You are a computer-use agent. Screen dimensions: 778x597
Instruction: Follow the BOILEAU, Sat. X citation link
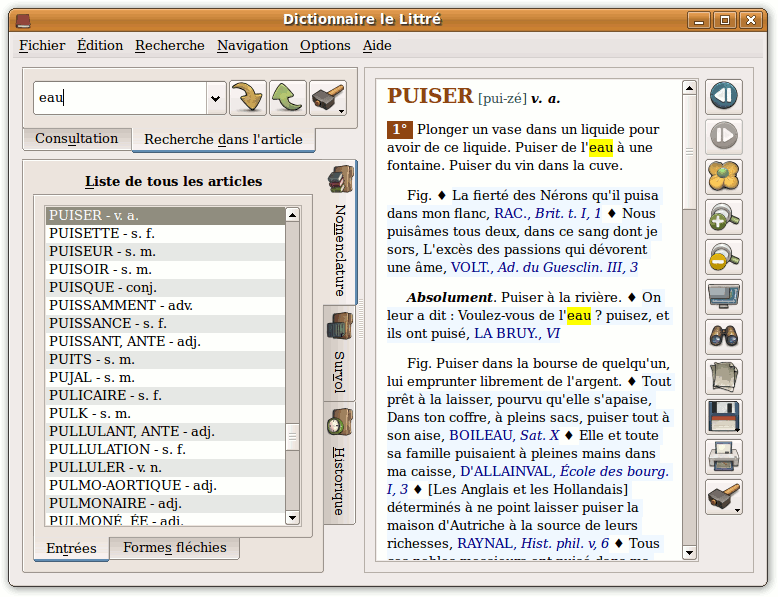pos(504,436)
